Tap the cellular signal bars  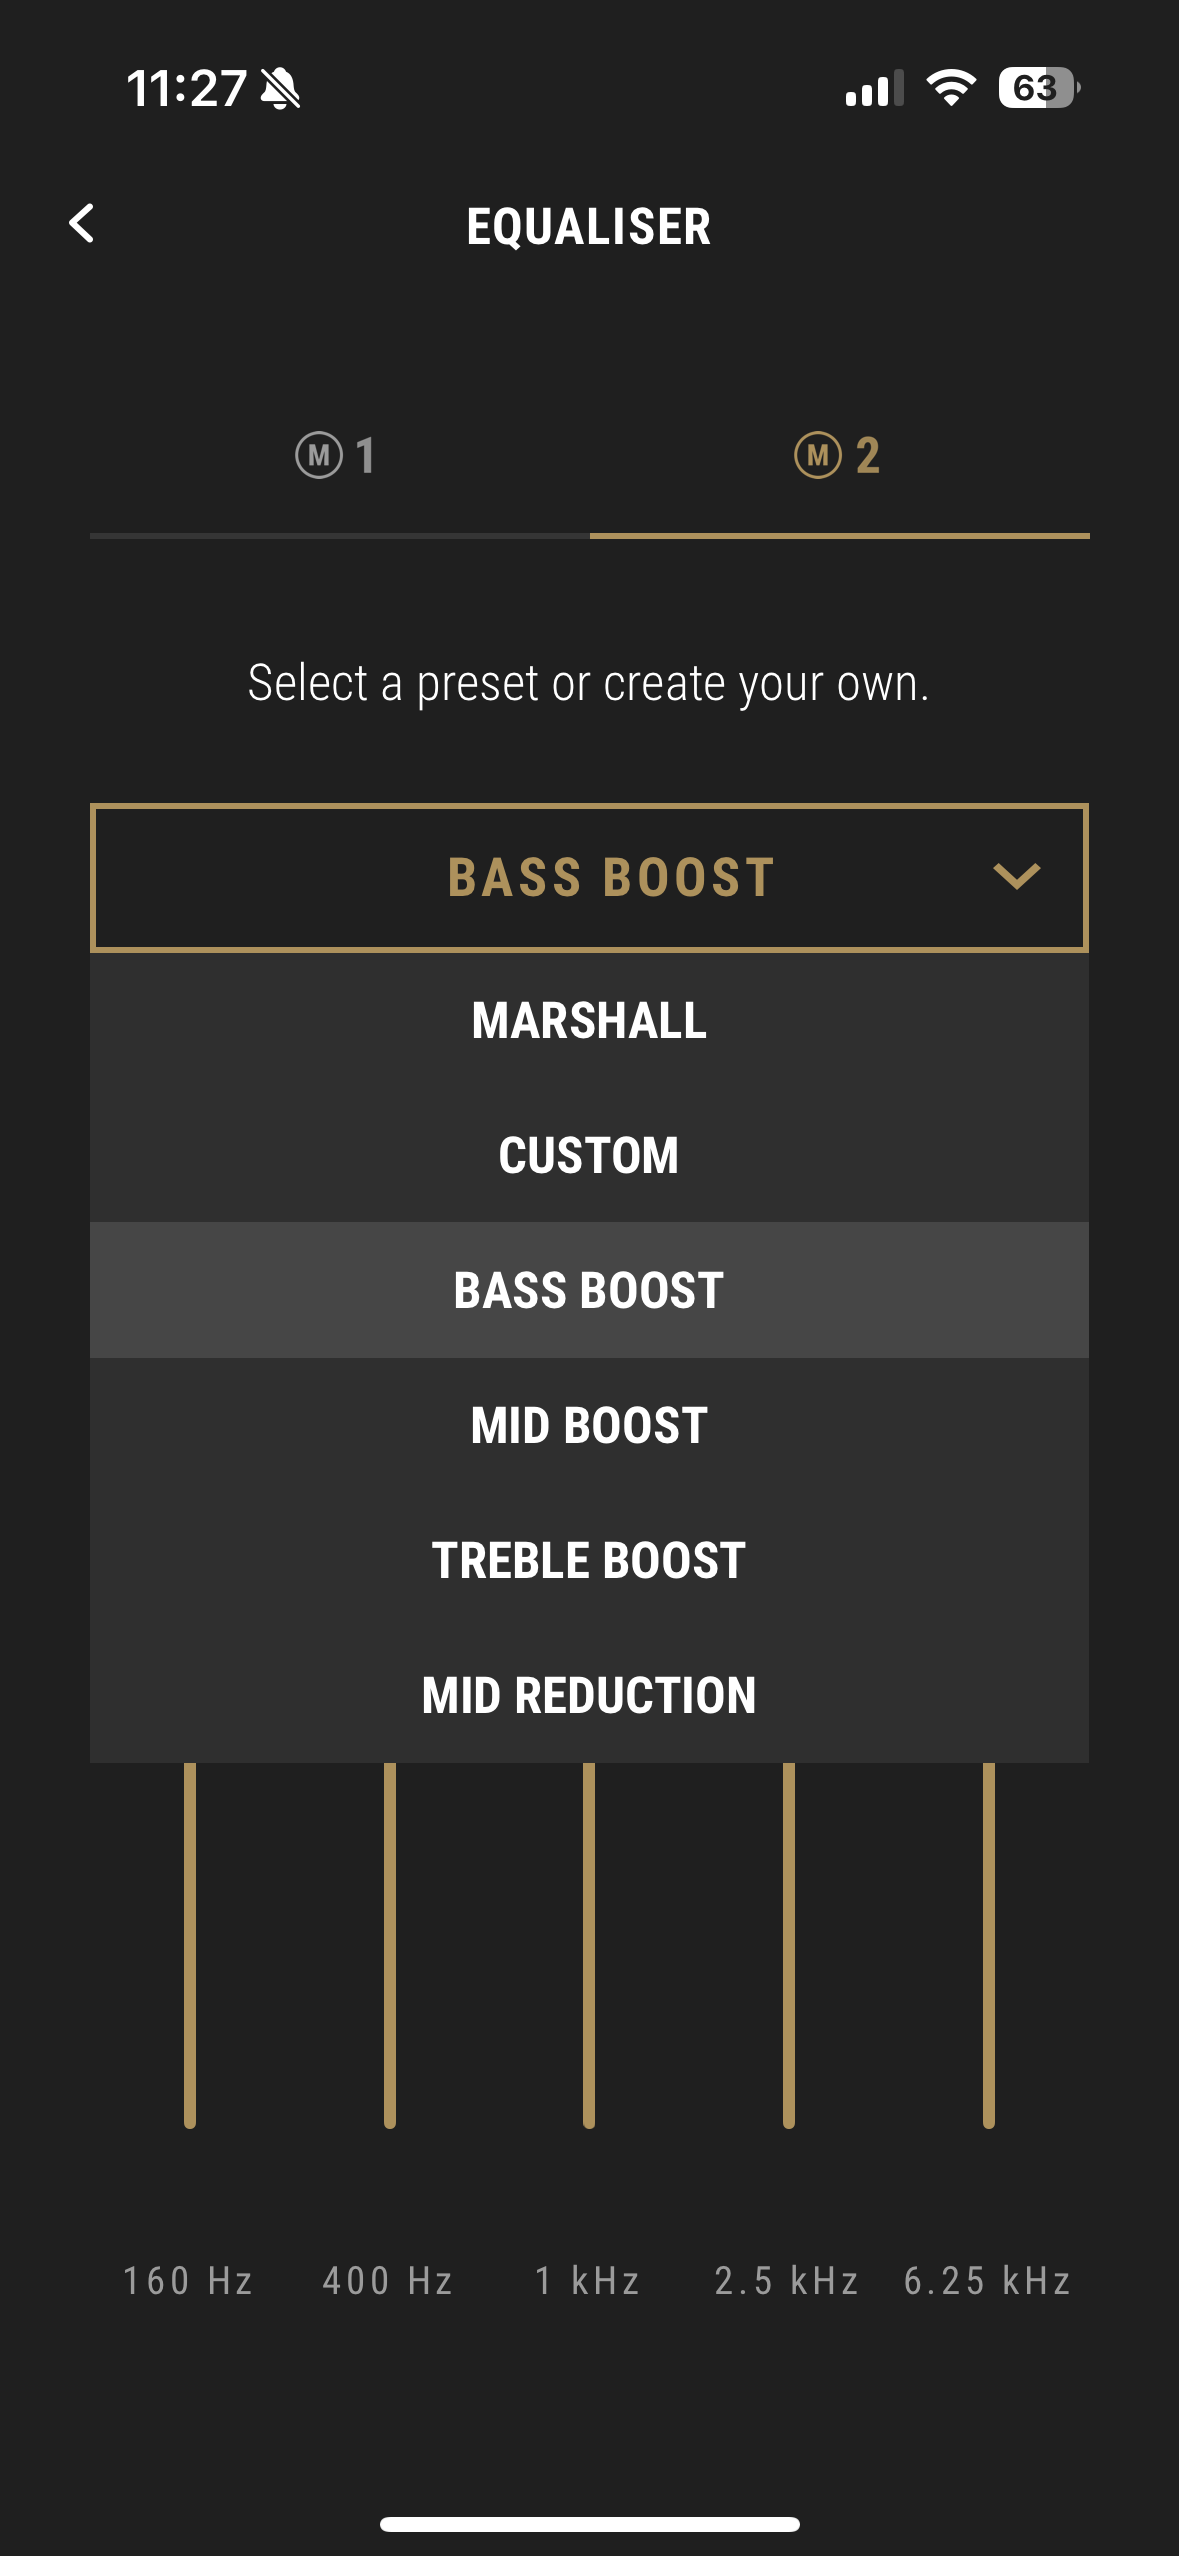[874, 89]
